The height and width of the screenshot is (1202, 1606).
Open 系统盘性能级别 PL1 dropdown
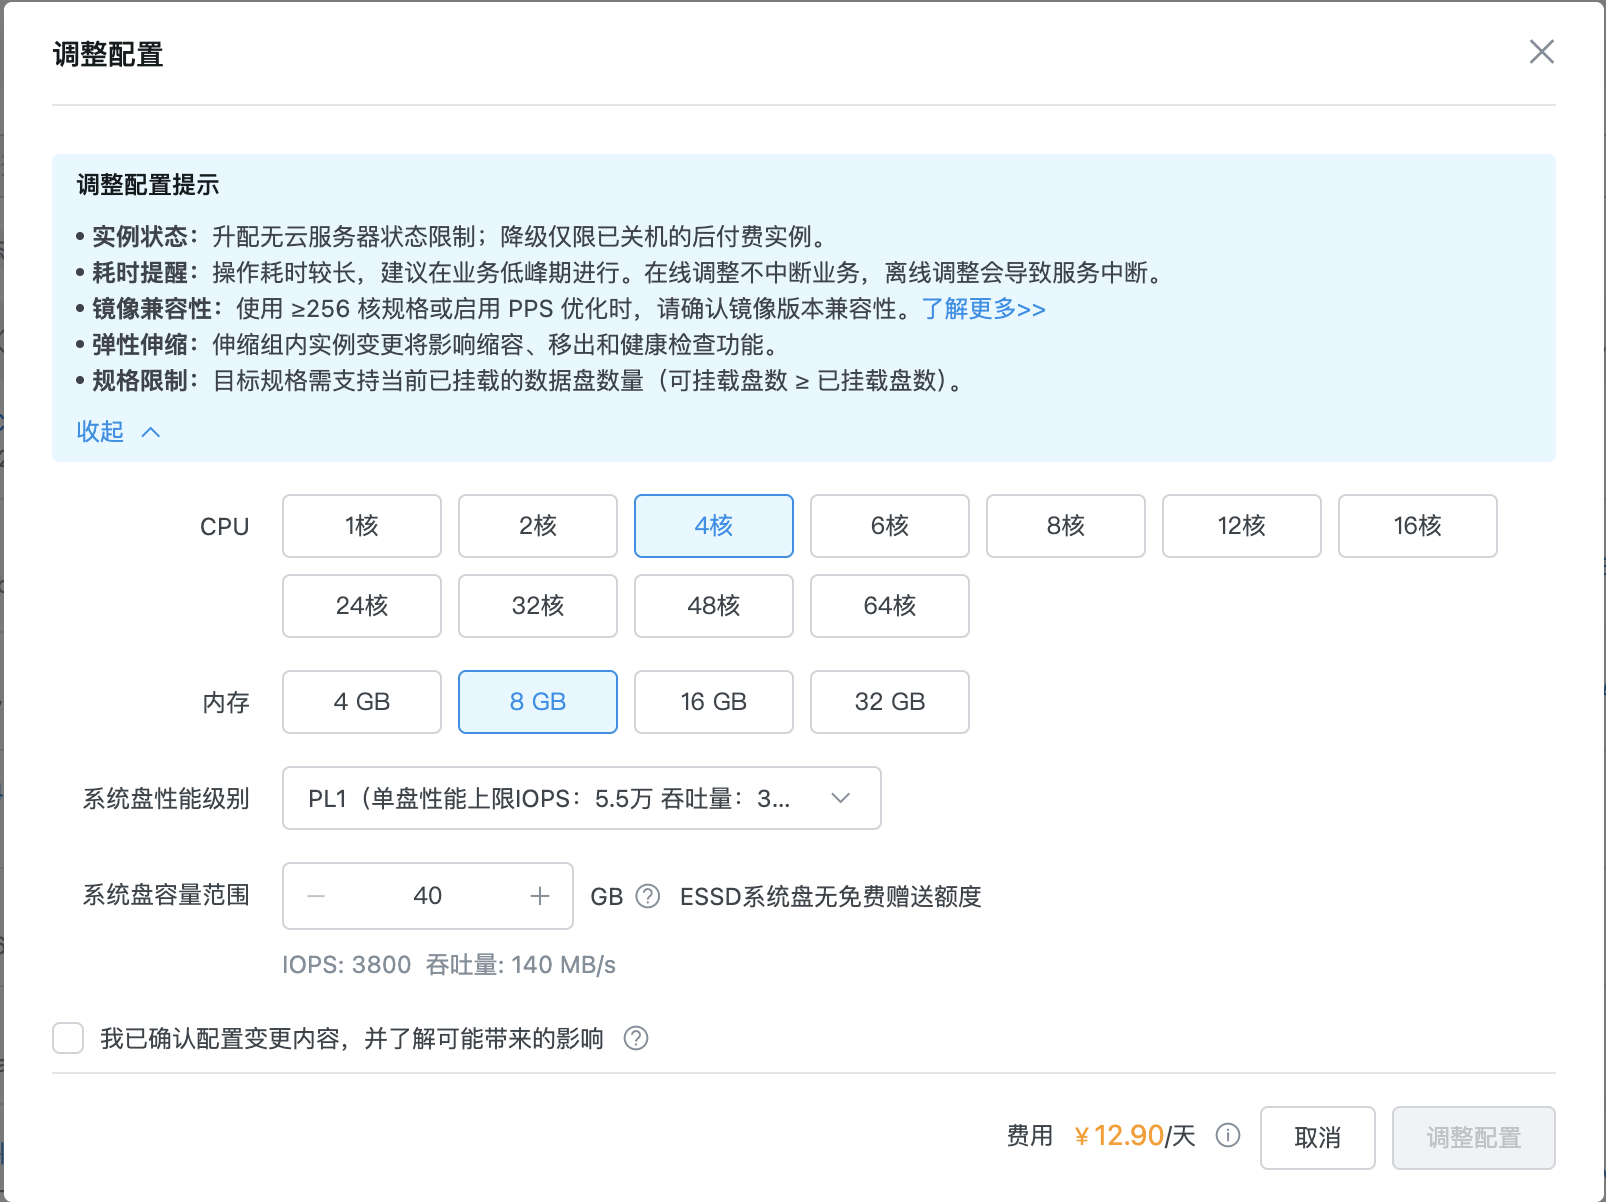581,798
